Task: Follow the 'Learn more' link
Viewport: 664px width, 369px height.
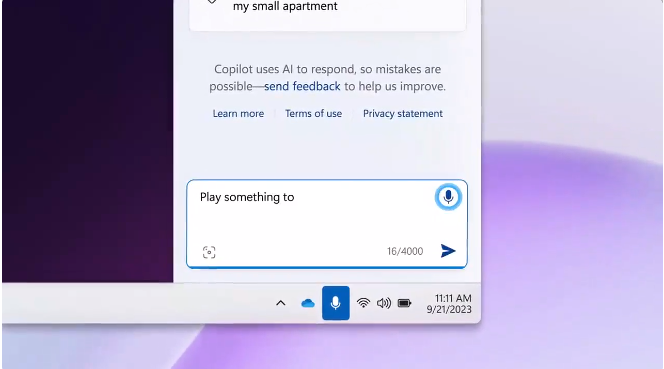Action: coord(238,114)
